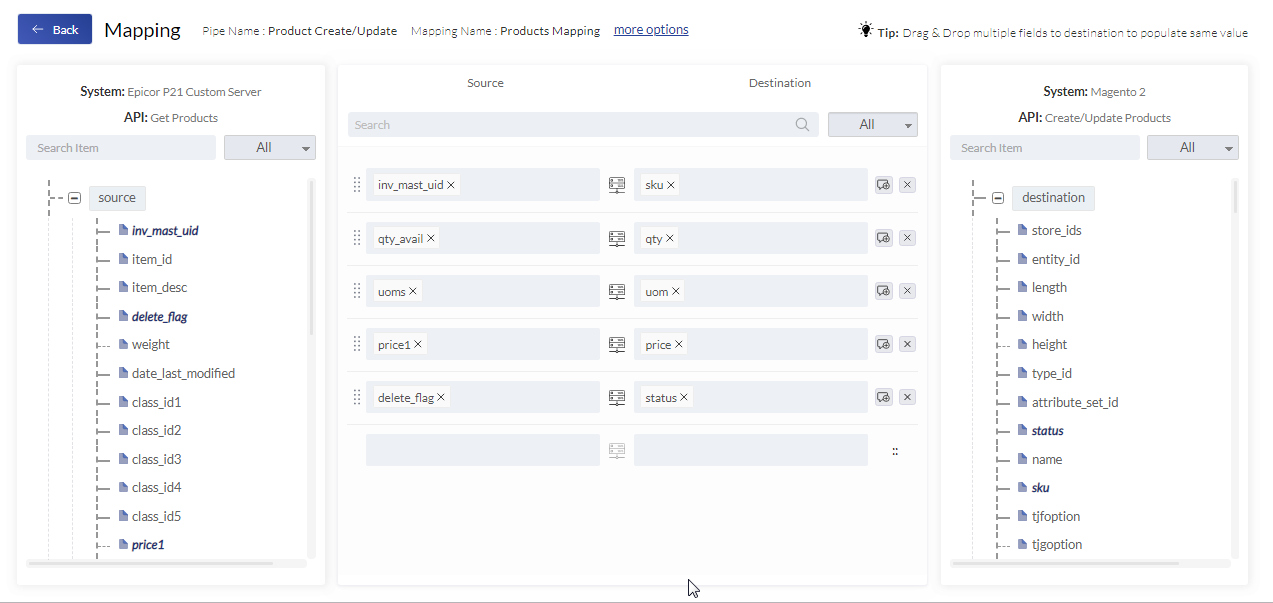
Task: Delete the delete_flag to status mapping row
Action: [907, 397]
